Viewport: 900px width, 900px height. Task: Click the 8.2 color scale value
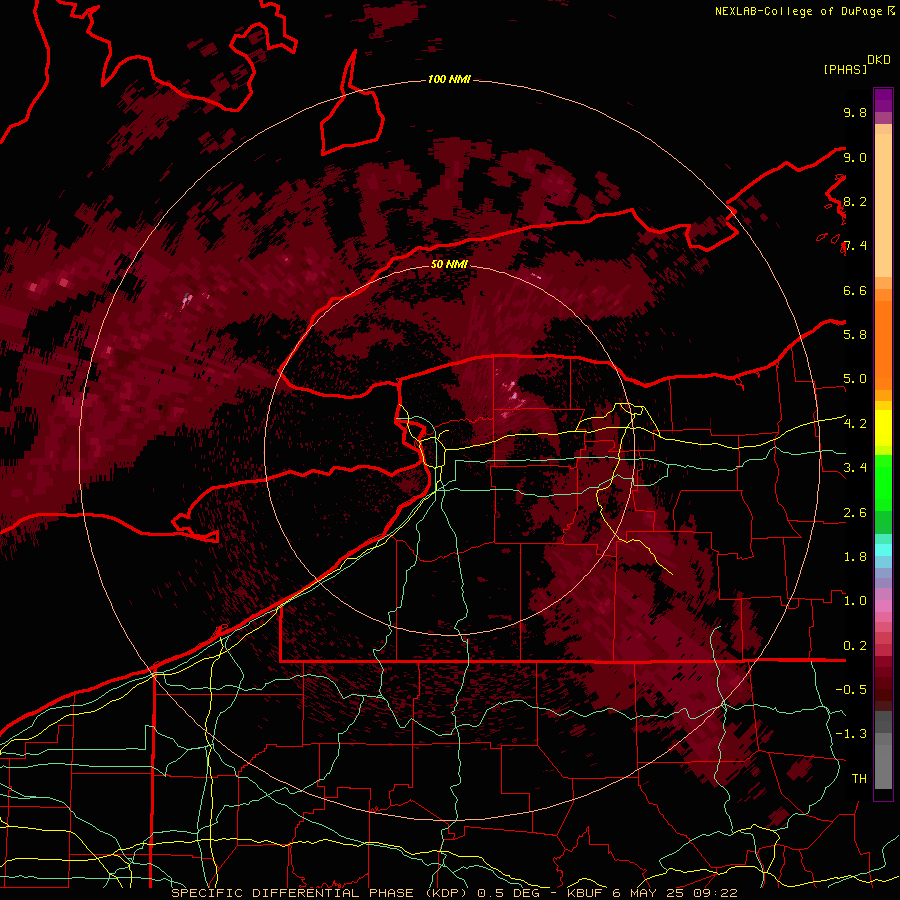coord(855,201)
